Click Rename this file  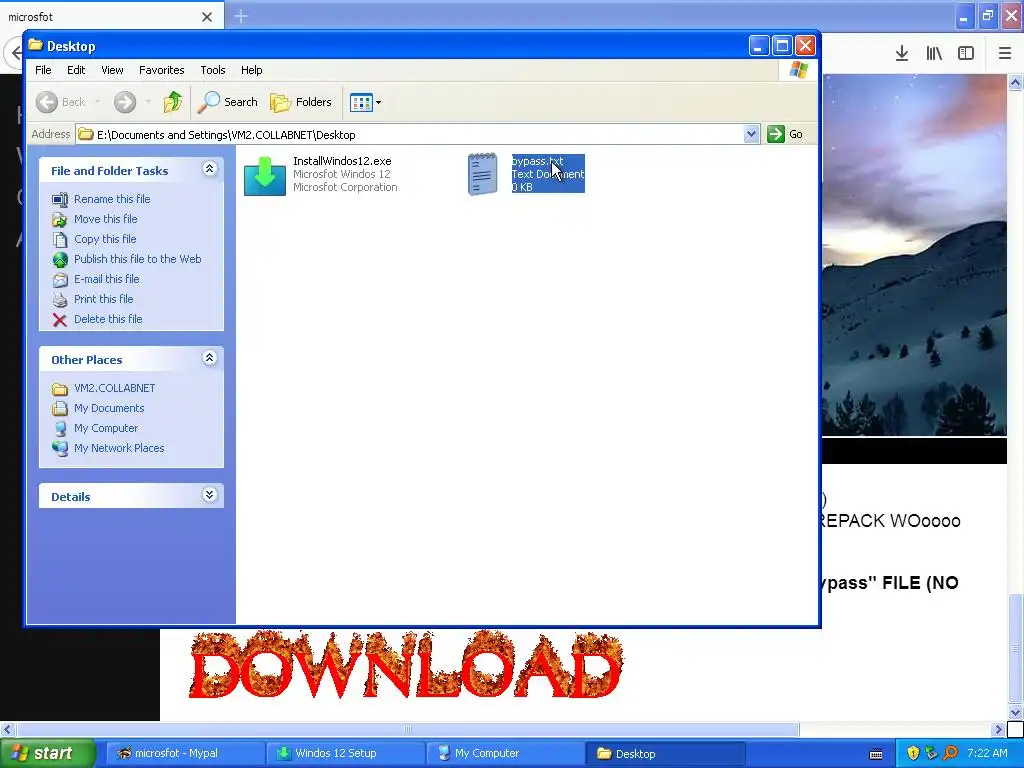[x=112, y=199]
